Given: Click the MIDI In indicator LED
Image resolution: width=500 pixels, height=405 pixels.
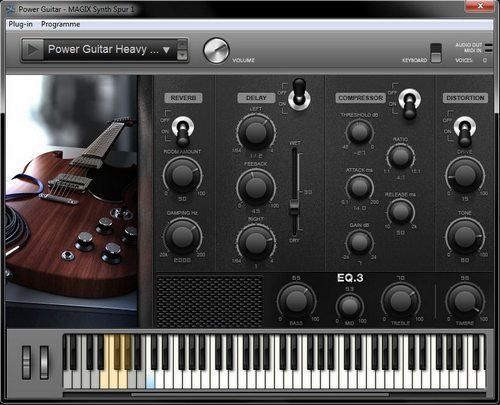Looking at the screenshot, I should pyautogui.click(x=488, y=50).
